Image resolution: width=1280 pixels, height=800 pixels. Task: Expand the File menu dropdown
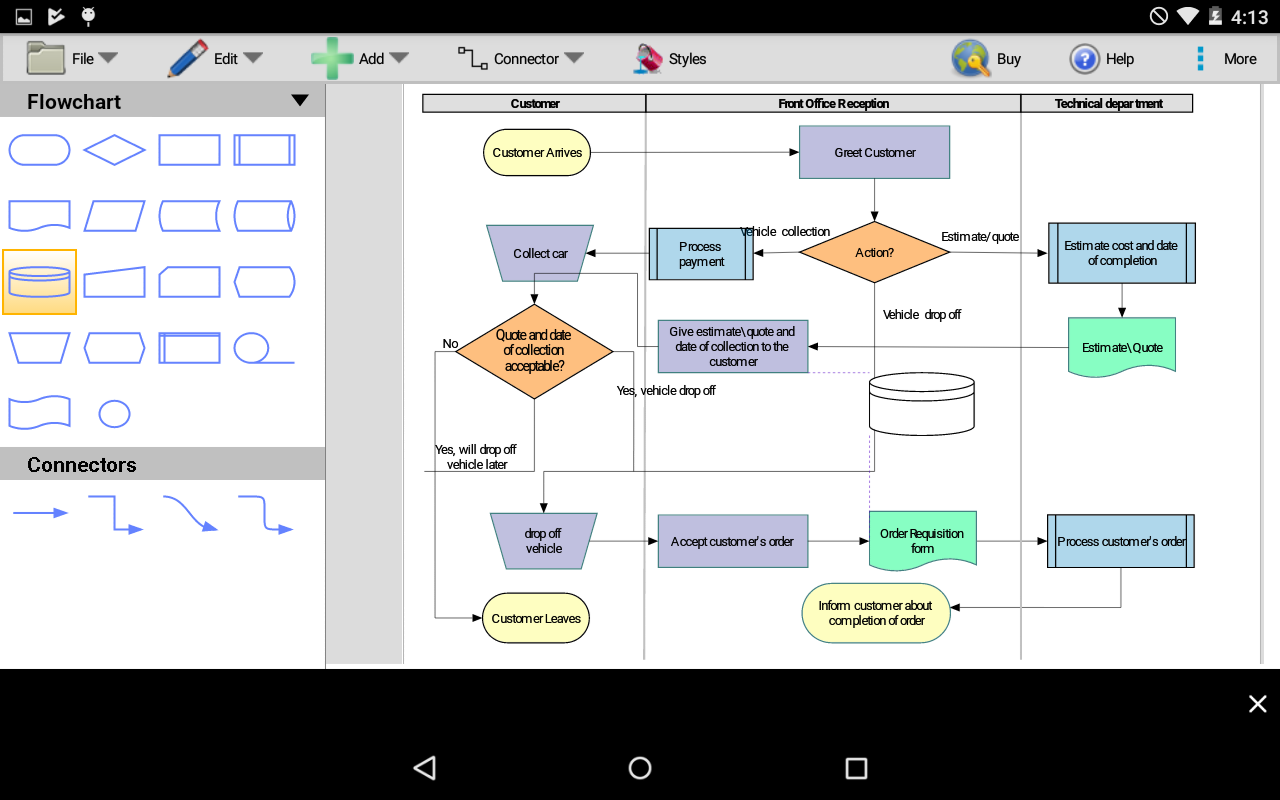click(x=106, y=58)
